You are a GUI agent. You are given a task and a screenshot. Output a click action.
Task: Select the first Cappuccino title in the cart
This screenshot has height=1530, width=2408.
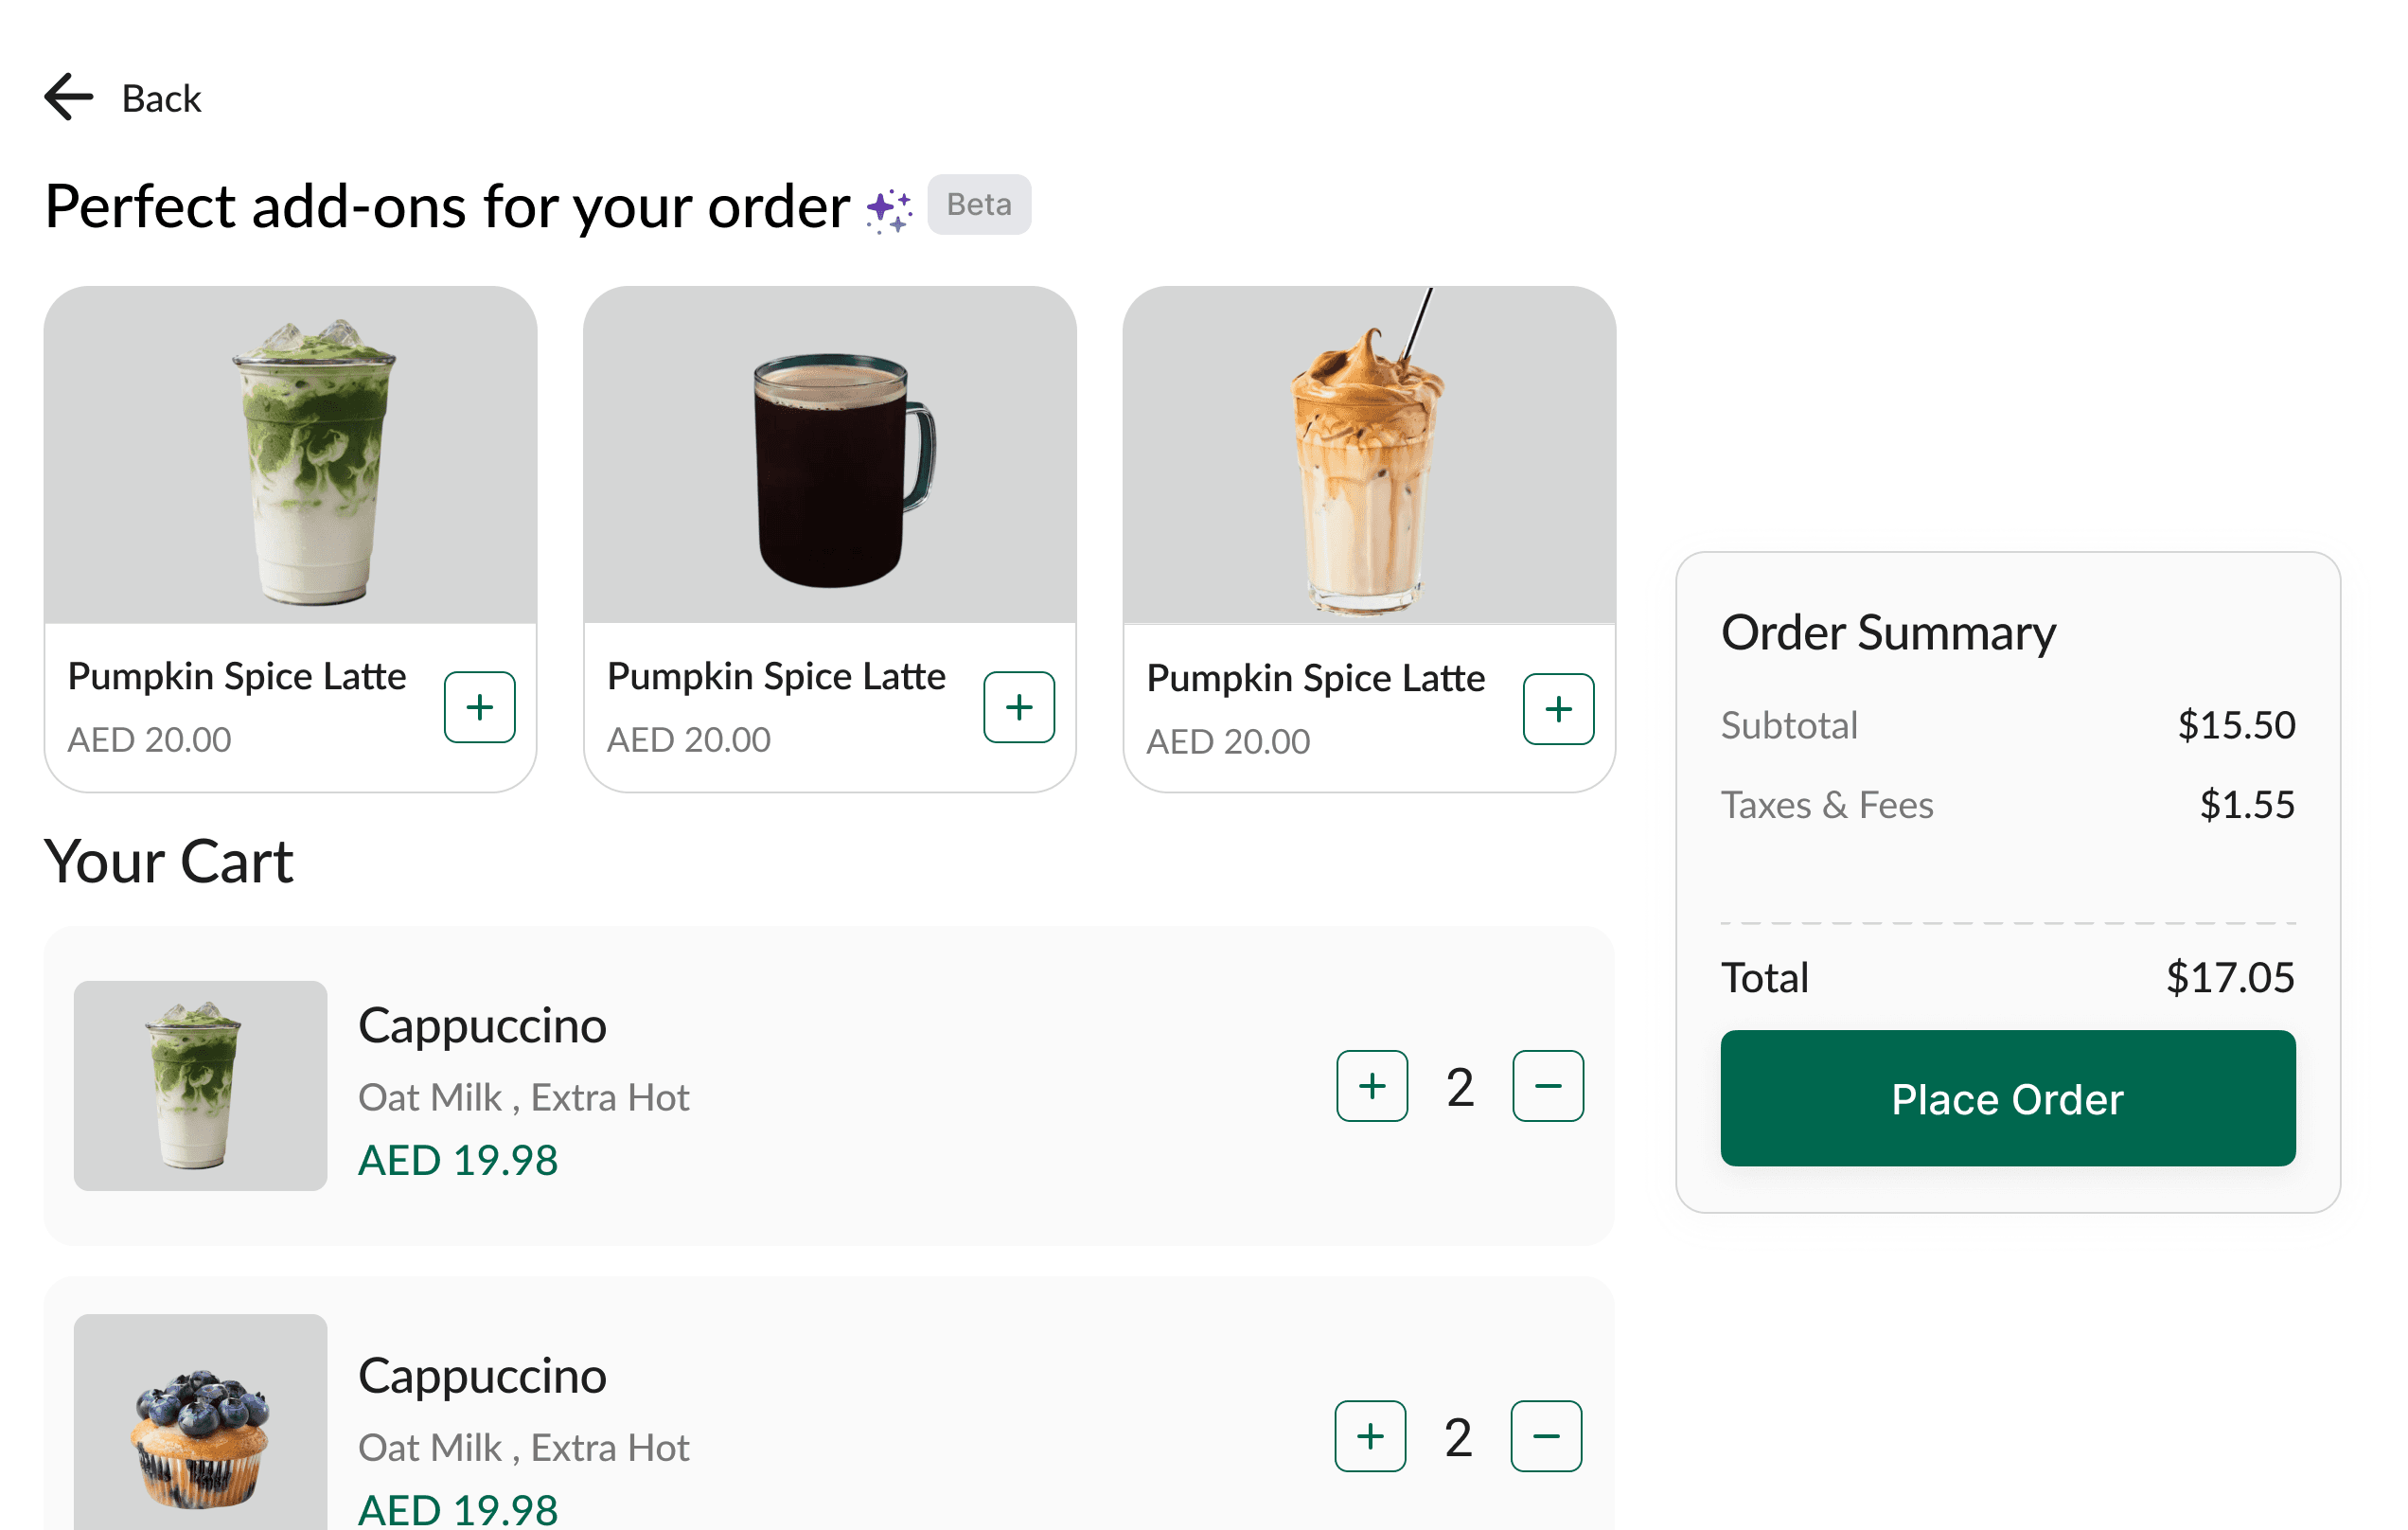[x=482, y=1024]
